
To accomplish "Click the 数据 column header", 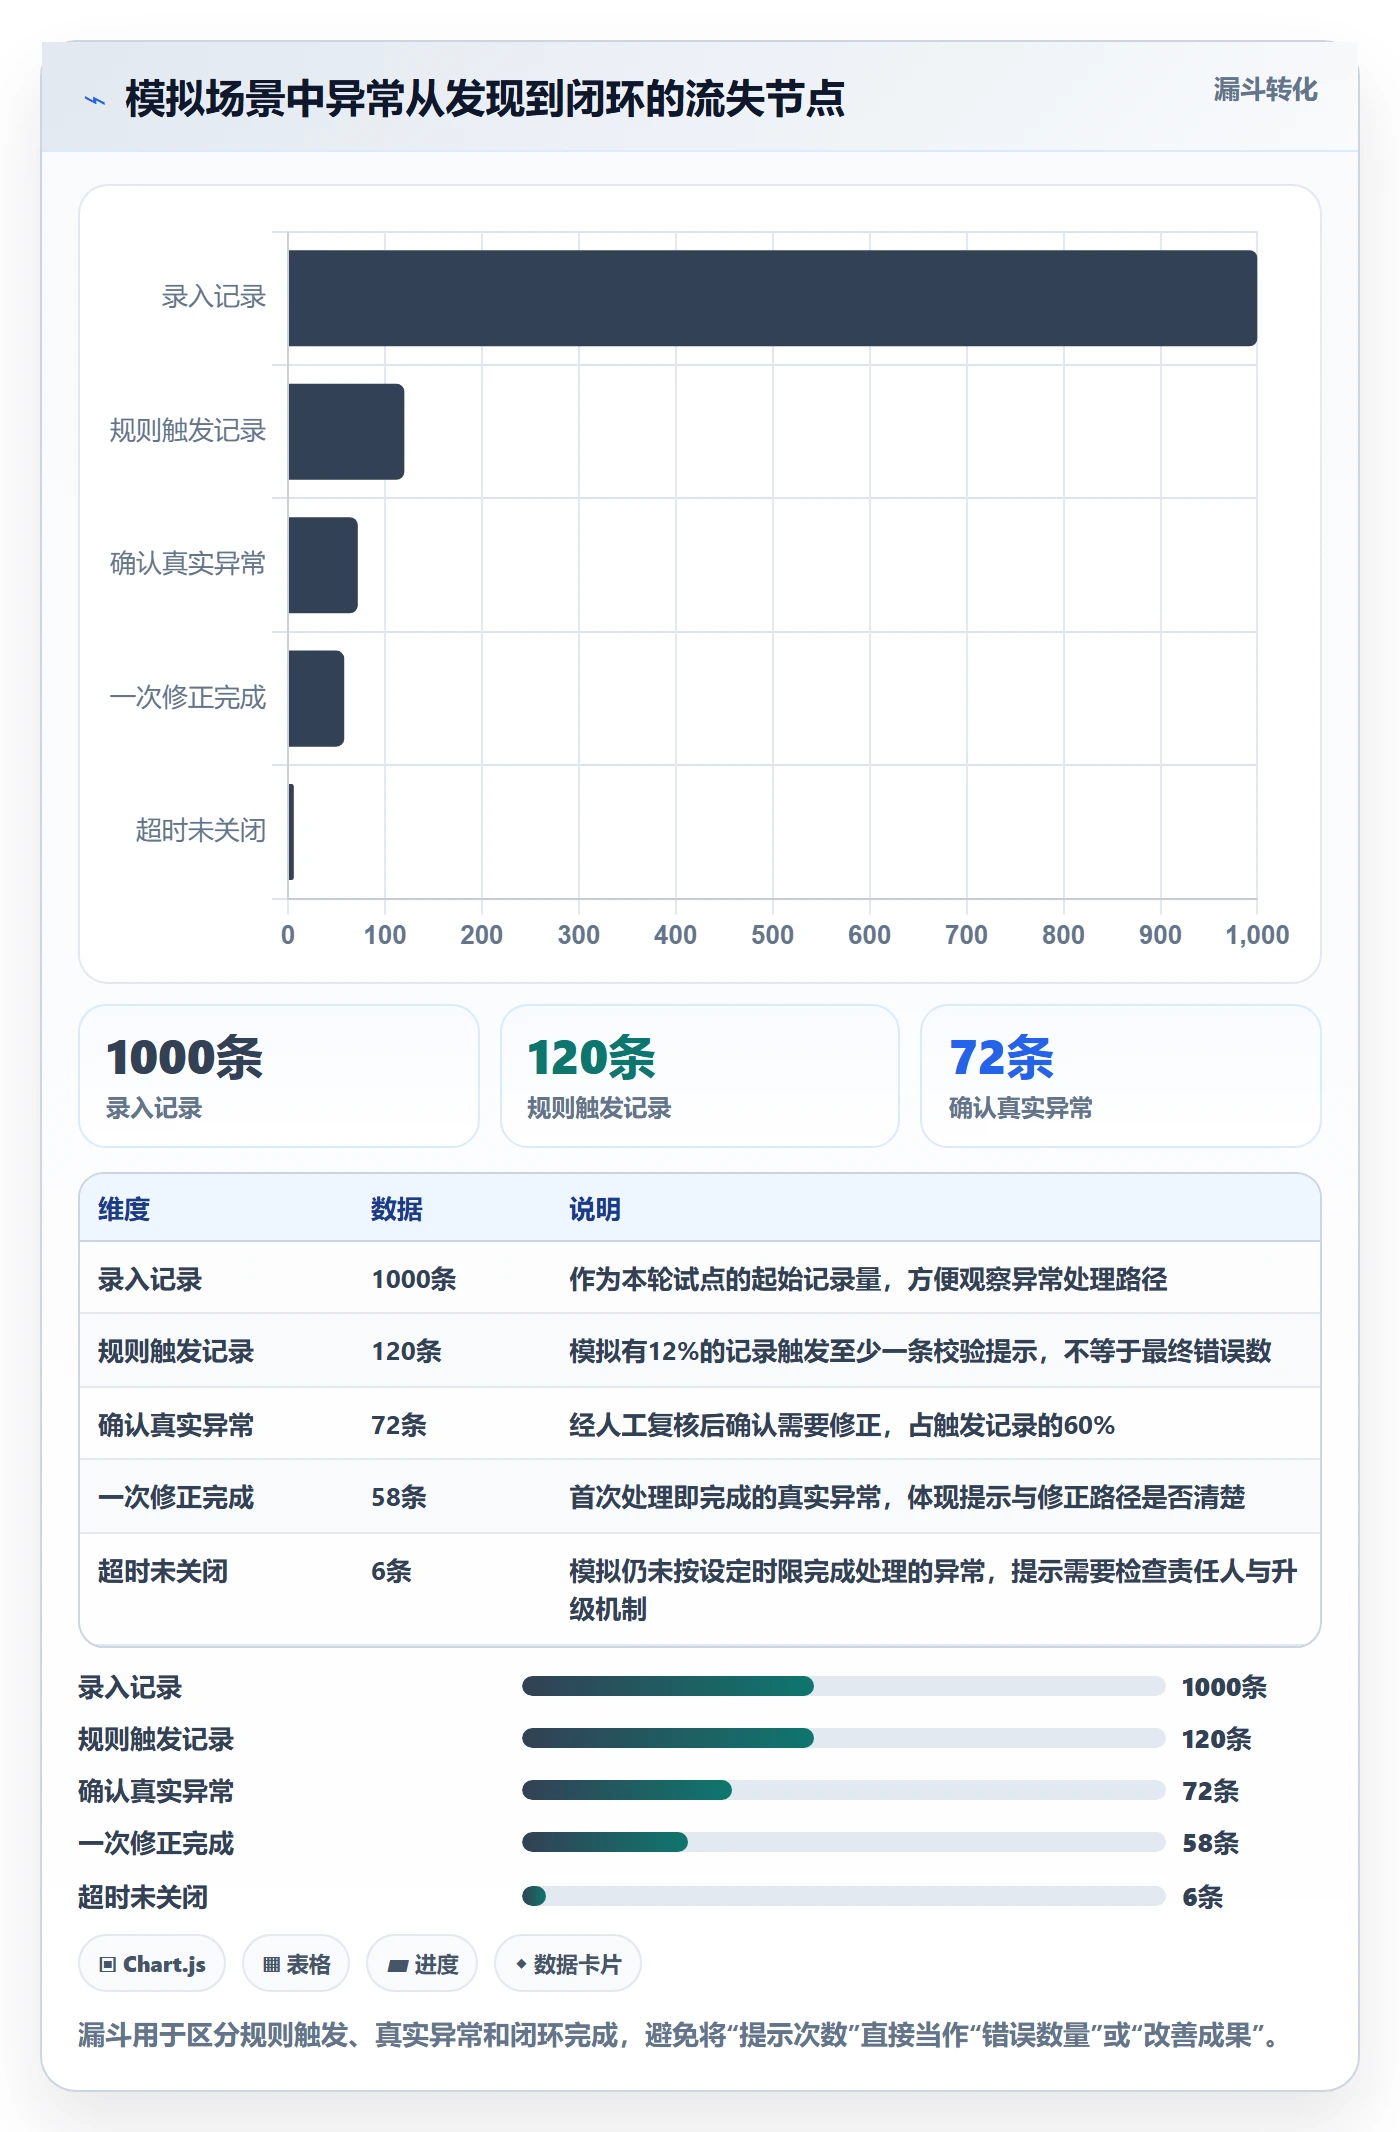I will coord(397,1209).
